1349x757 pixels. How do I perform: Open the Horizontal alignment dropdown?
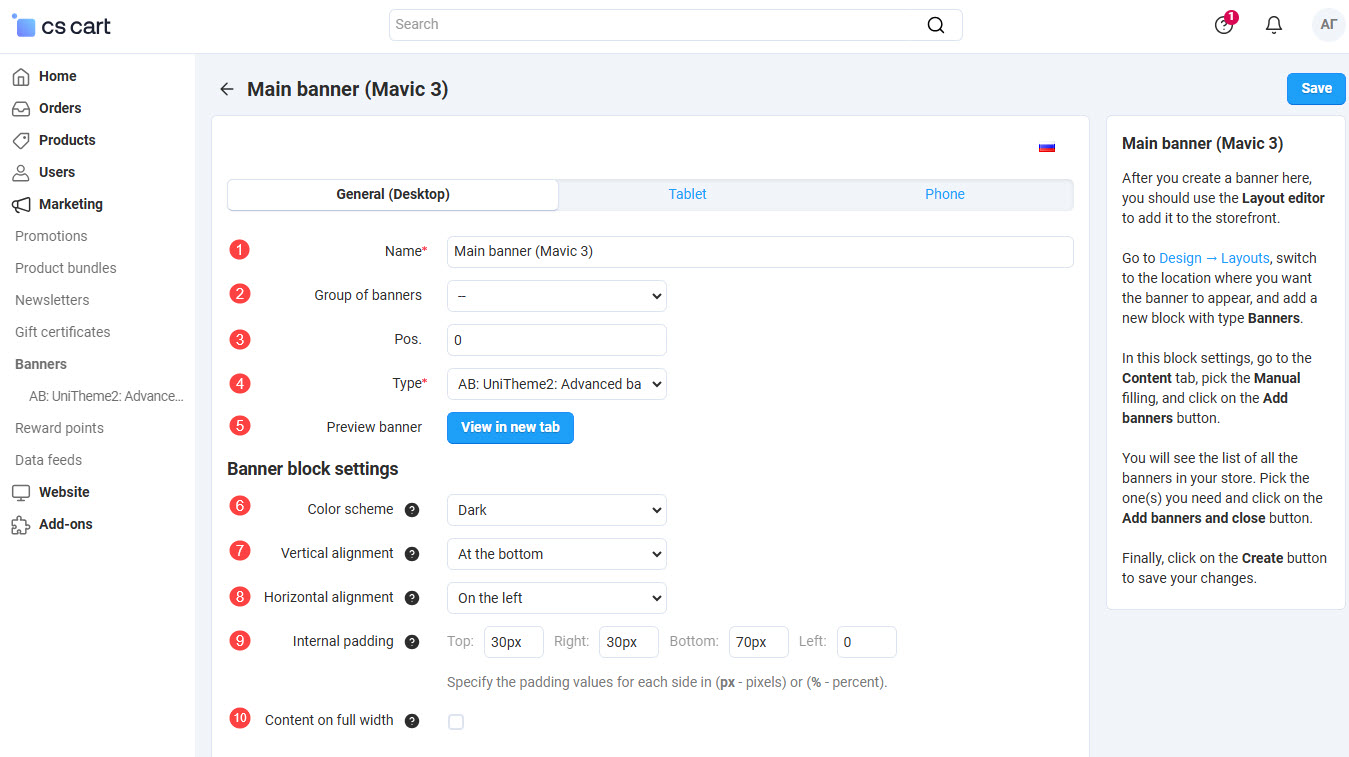(x=557, y=598)
